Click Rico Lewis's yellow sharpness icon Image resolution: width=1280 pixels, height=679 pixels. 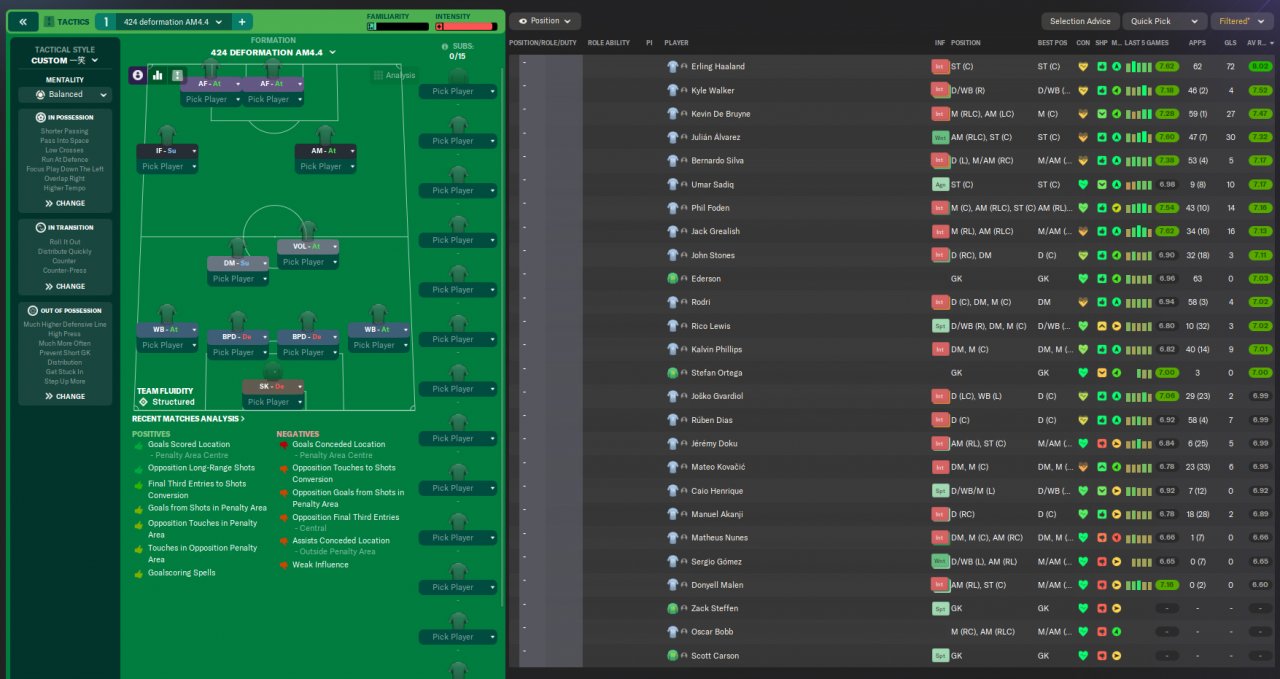[x=1101, y=326]
